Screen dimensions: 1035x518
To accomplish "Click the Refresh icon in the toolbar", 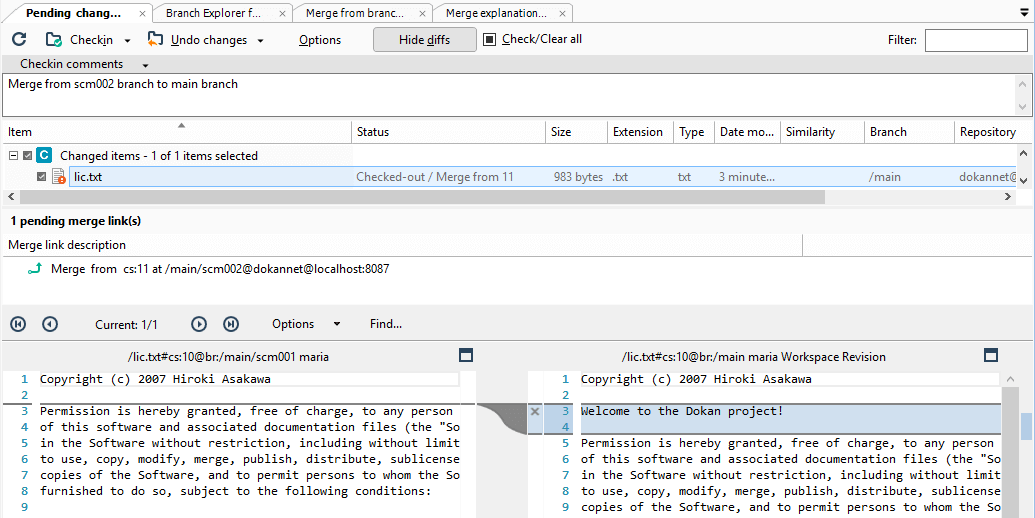I will [x=19, y=40].
